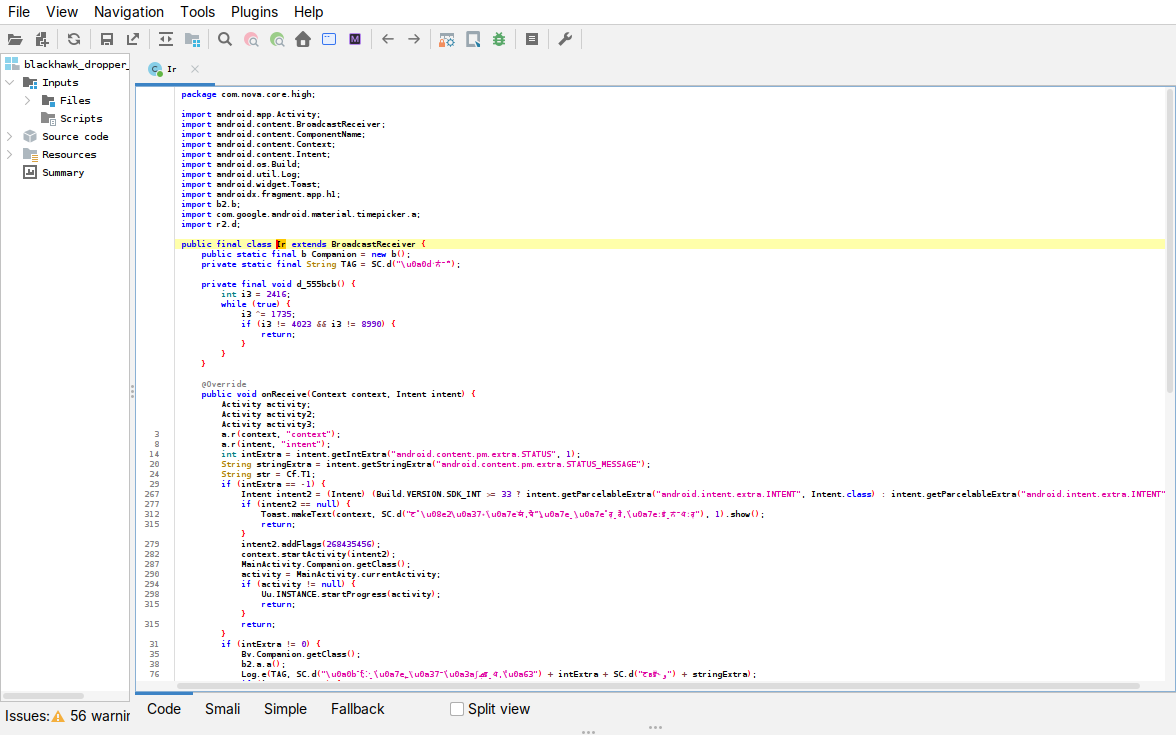This screenshot has width=1176, height=735.
Task: Open Class search pink magnifier icon
Action: coord(251,40)
